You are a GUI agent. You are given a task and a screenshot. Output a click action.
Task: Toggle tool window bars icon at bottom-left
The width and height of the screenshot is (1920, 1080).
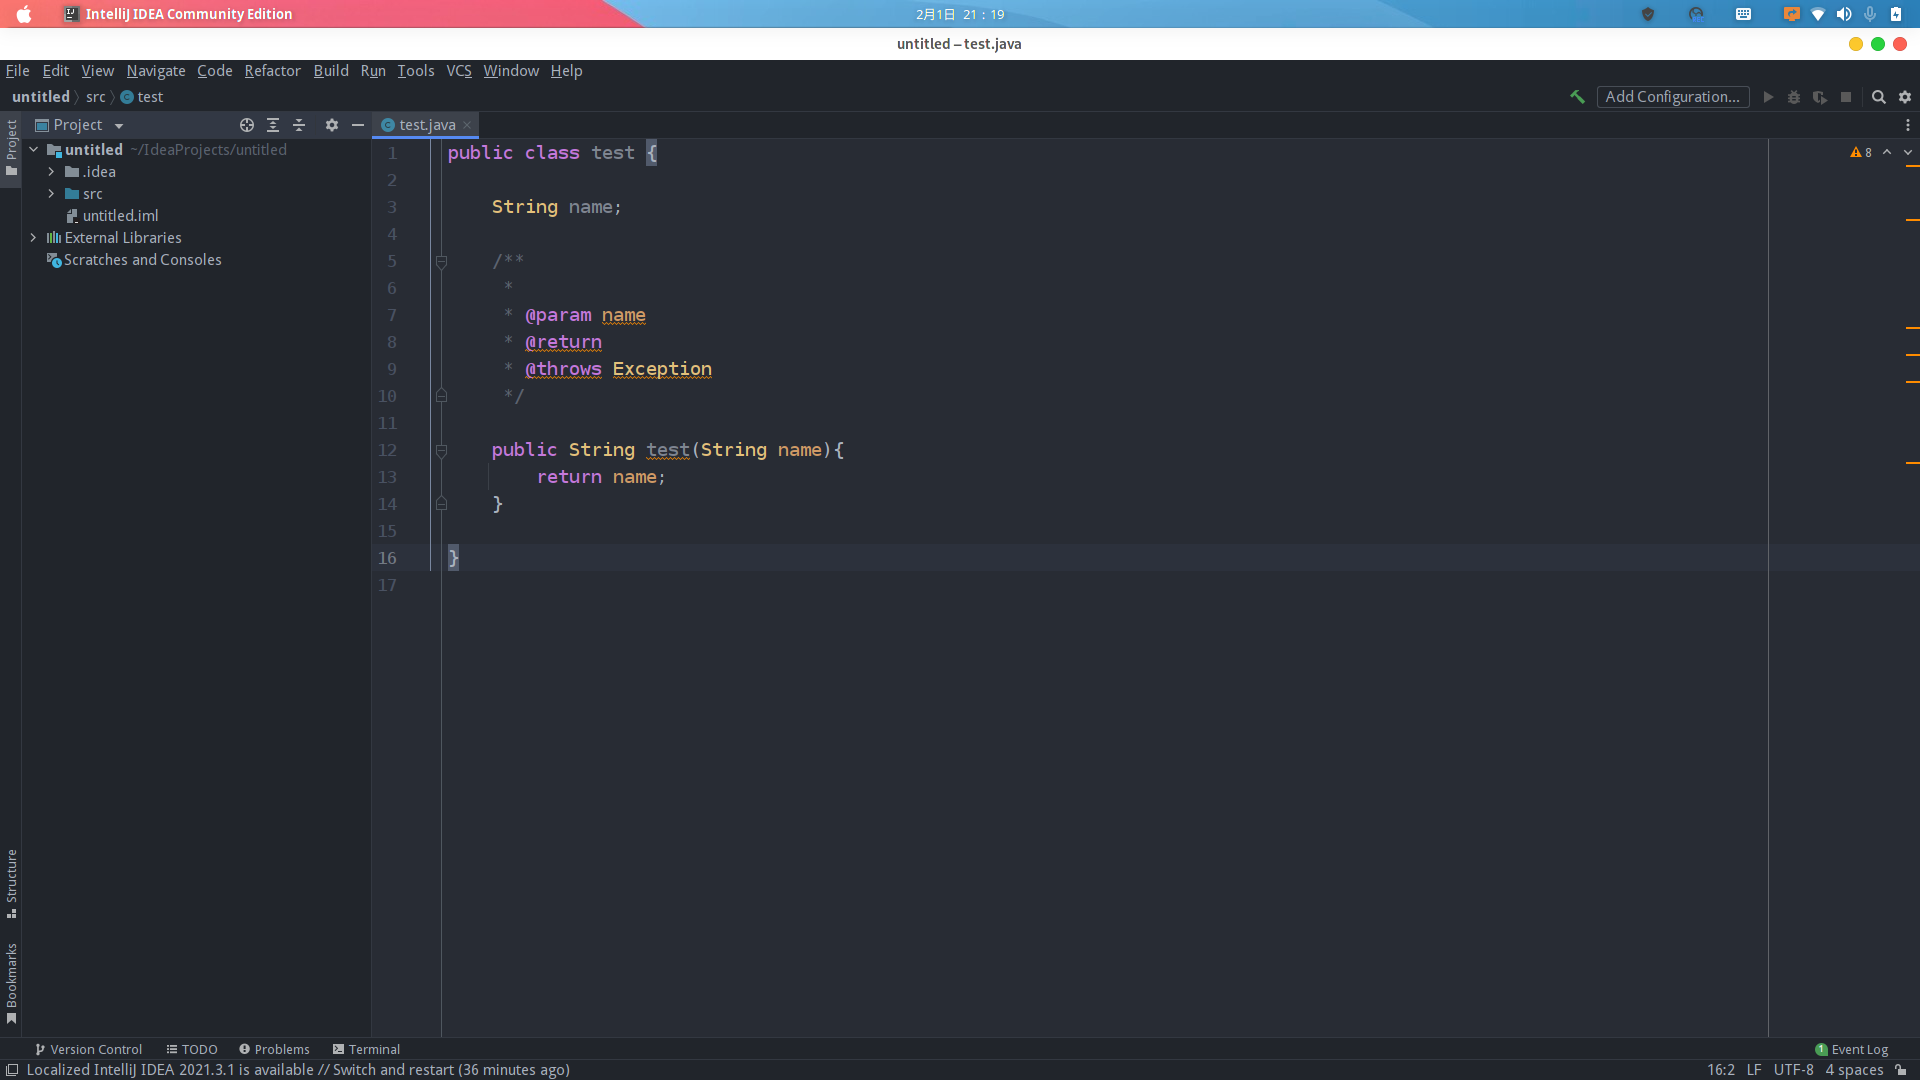(12, 1070)
